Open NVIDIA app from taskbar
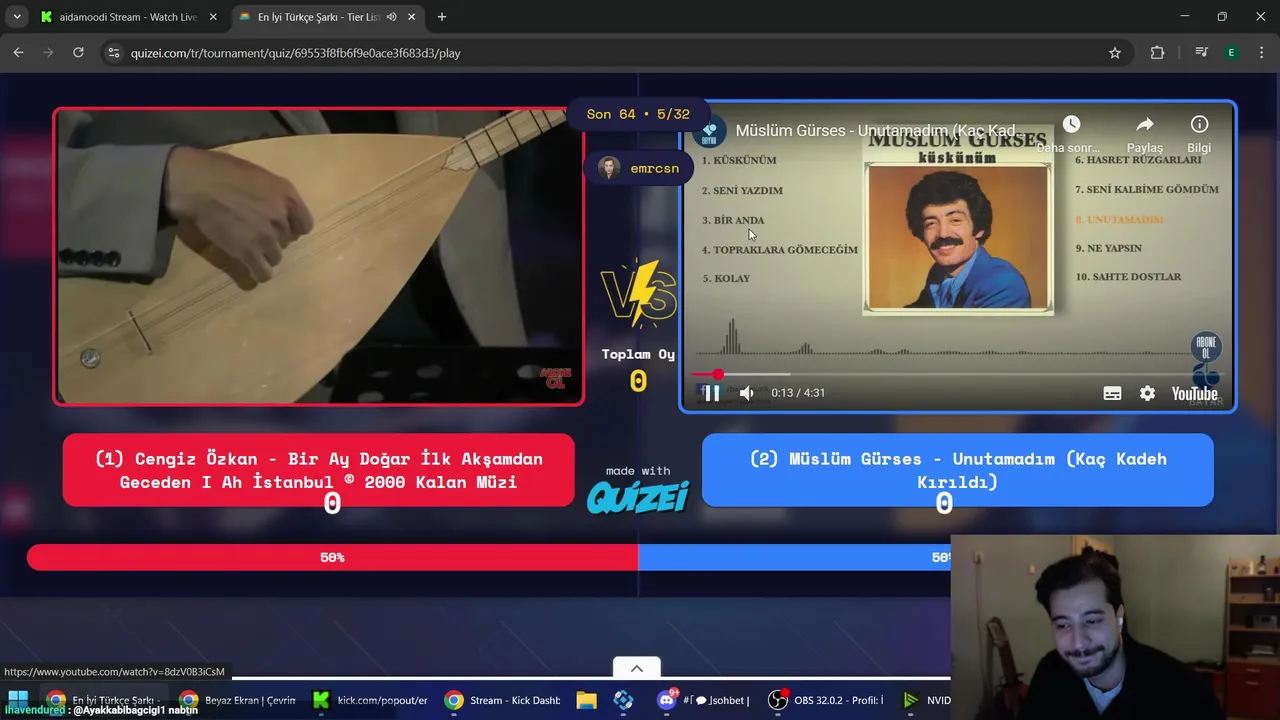 (x=925, y=700)
